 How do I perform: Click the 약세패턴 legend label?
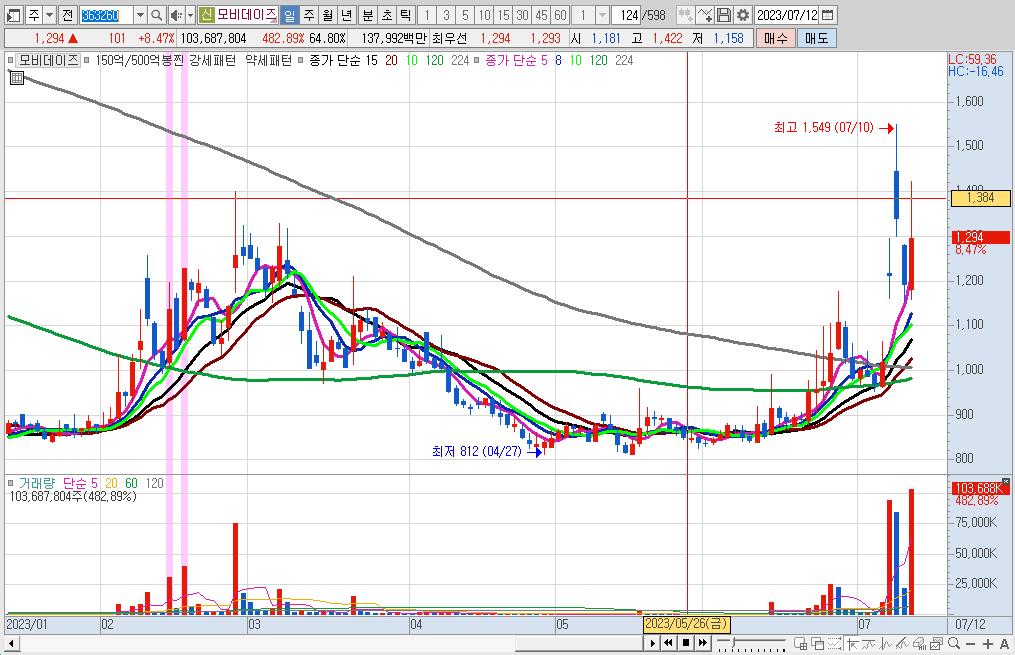coord(269,60)
